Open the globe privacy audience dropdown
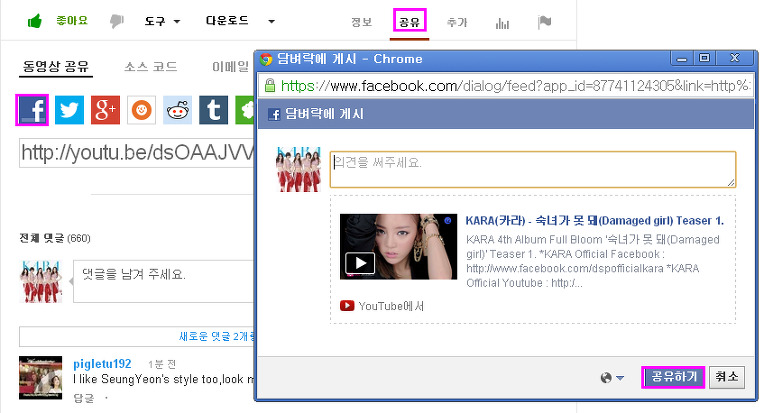The image size is (764, 413). point(612,377)
